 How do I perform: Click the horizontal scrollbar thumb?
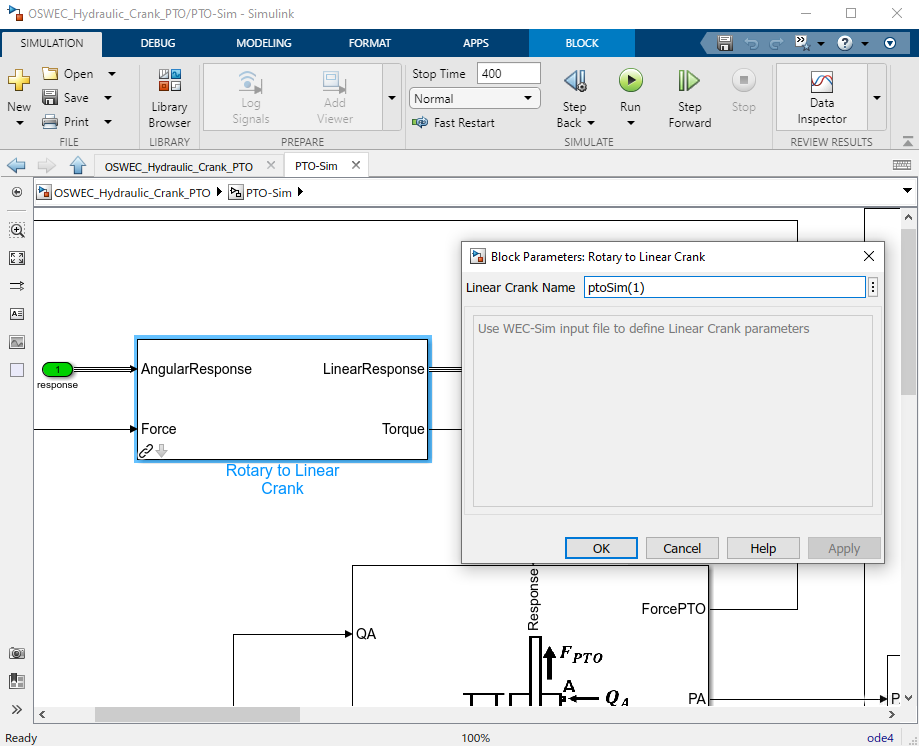coord(198,714)
